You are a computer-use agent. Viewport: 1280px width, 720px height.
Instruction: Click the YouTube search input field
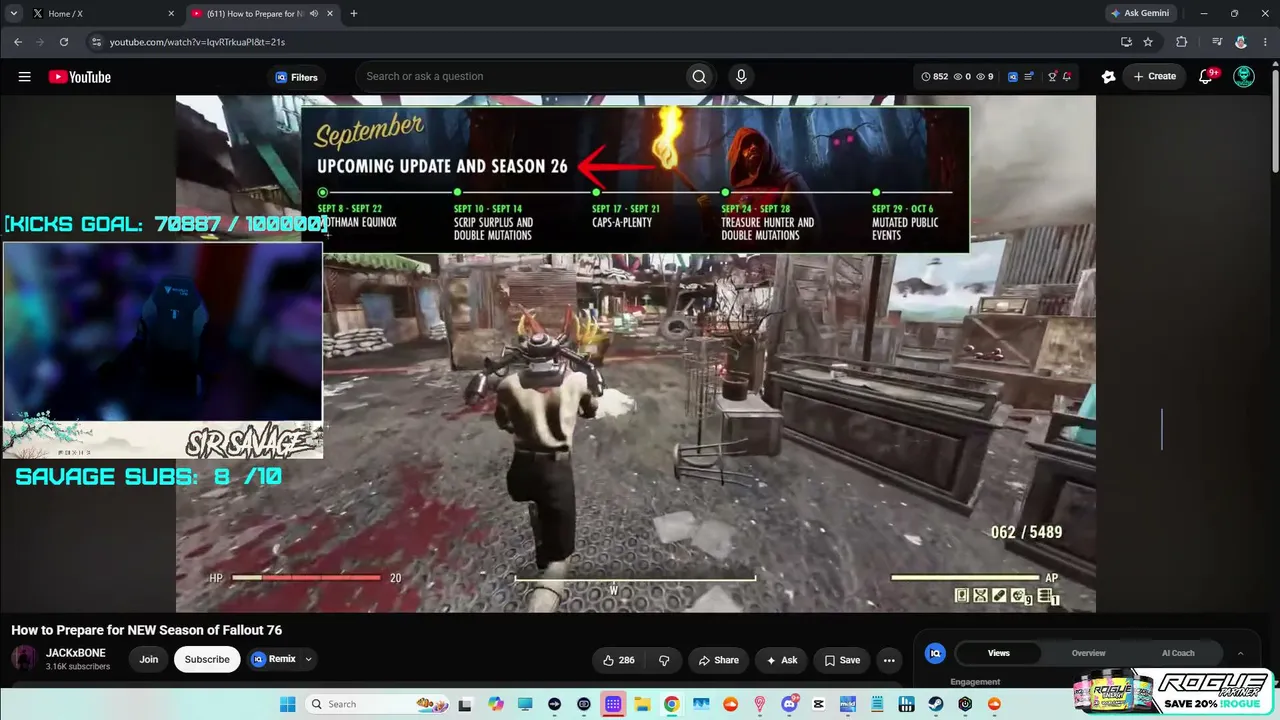(520, 77)
